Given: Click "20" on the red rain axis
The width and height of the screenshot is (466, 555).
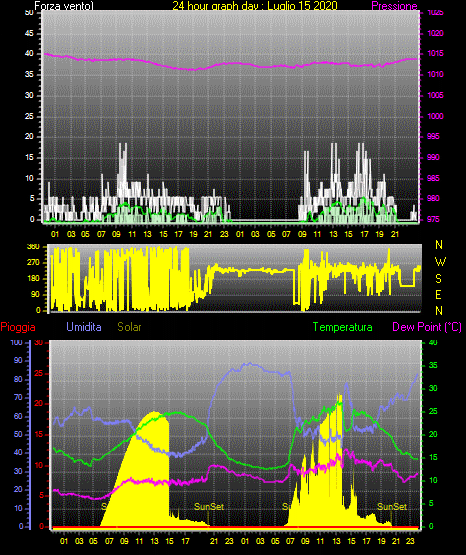Looking at the screenshot, I should pyautogui.click(x=39, y=404).
